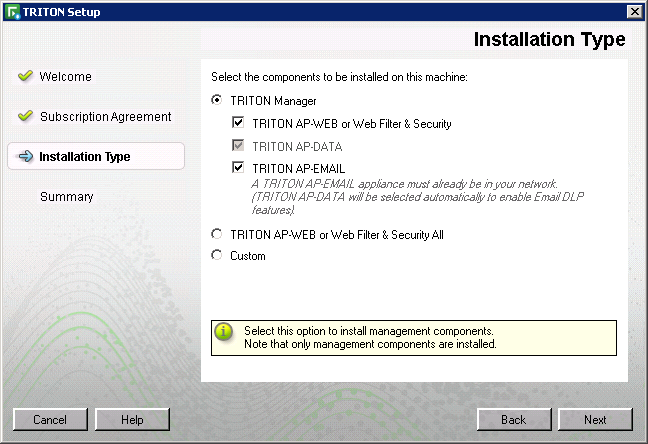The image size is (648, 444).
Task: Click 'Select the components to be installed' text
Action: [x=339, y=77]
